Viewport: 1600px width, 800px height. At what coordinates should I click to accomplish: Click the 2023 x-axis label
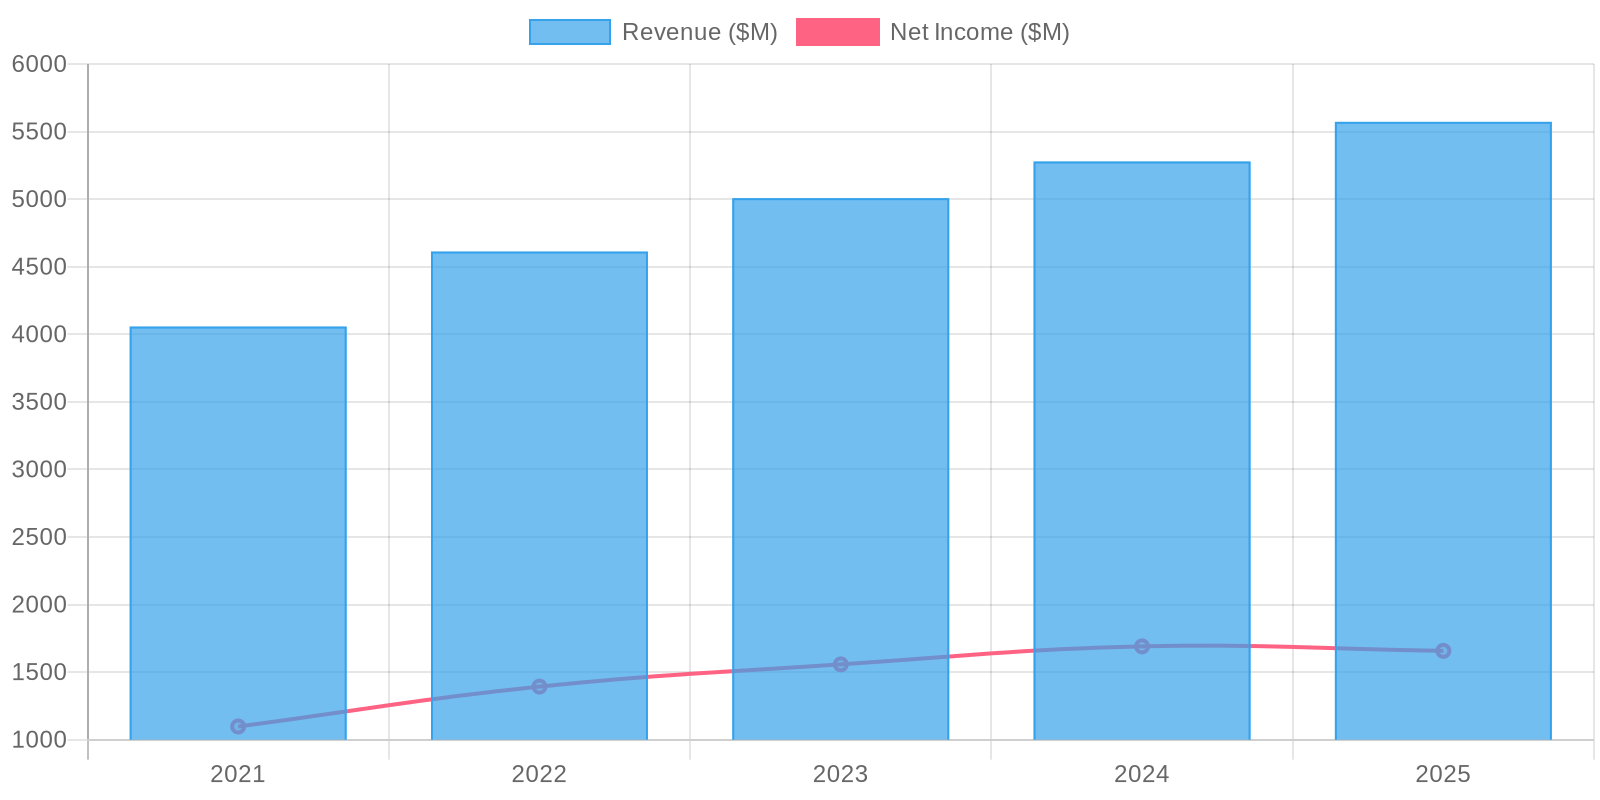click(x=840, y=774)
